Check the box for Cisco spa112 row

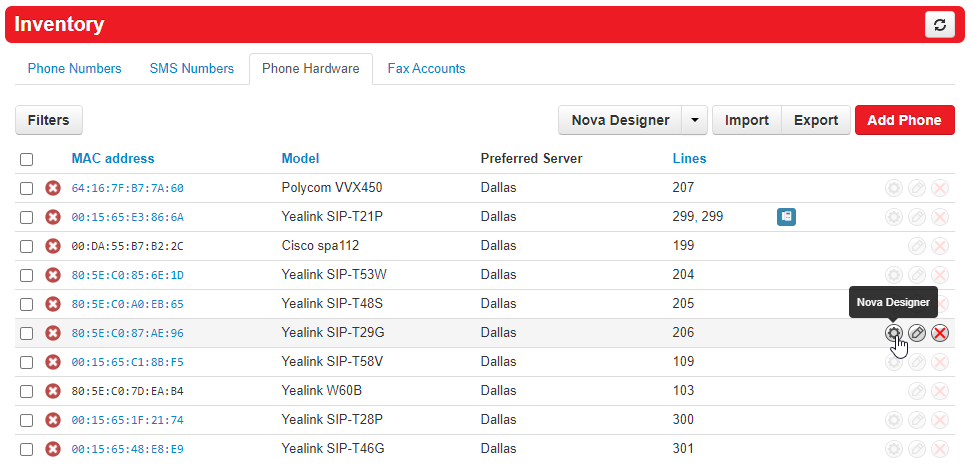point(27,246)
